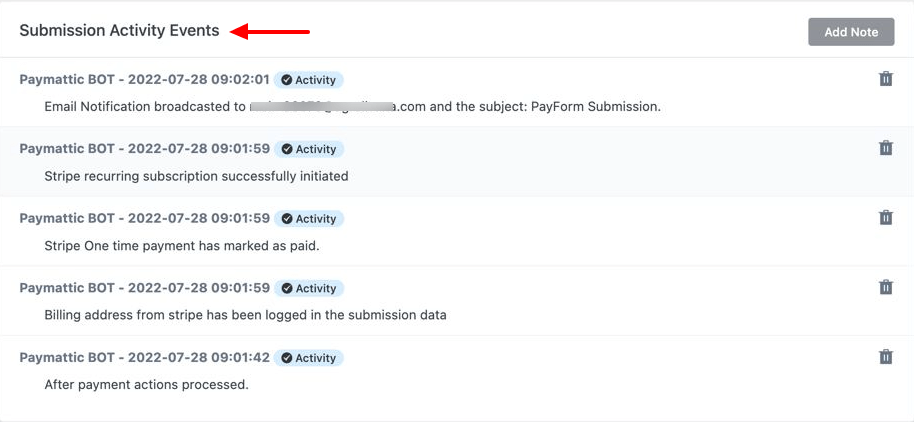Click the Paymattic BOT 09:02:01 entry title
Screen dimensions: 914x422
tap(145, 80)
